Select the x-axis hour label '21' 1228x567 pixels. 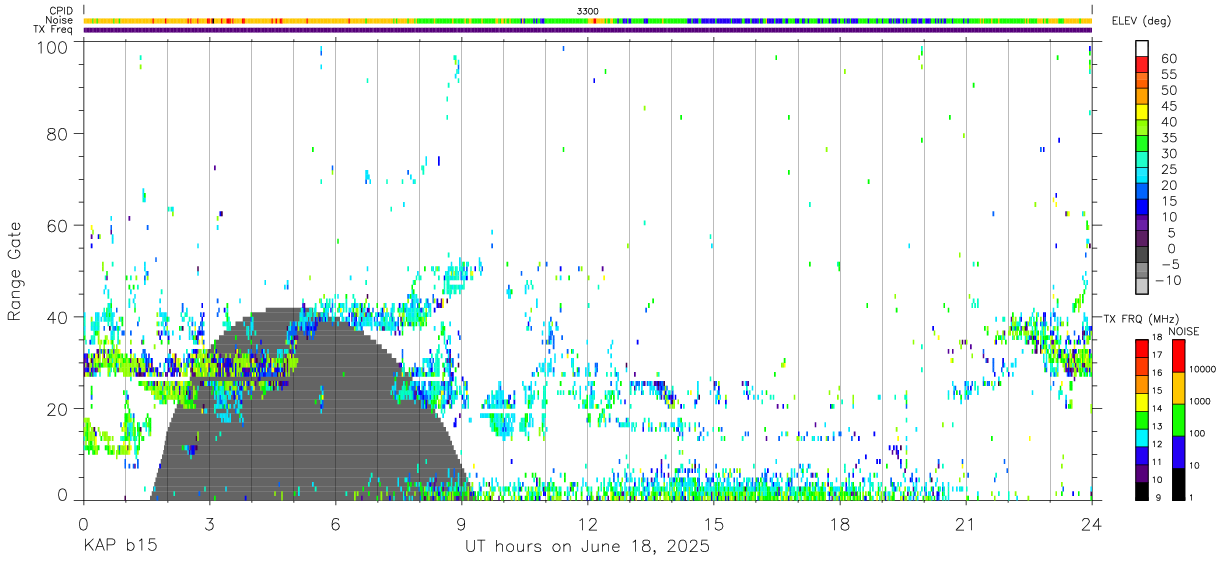[965, 524]
